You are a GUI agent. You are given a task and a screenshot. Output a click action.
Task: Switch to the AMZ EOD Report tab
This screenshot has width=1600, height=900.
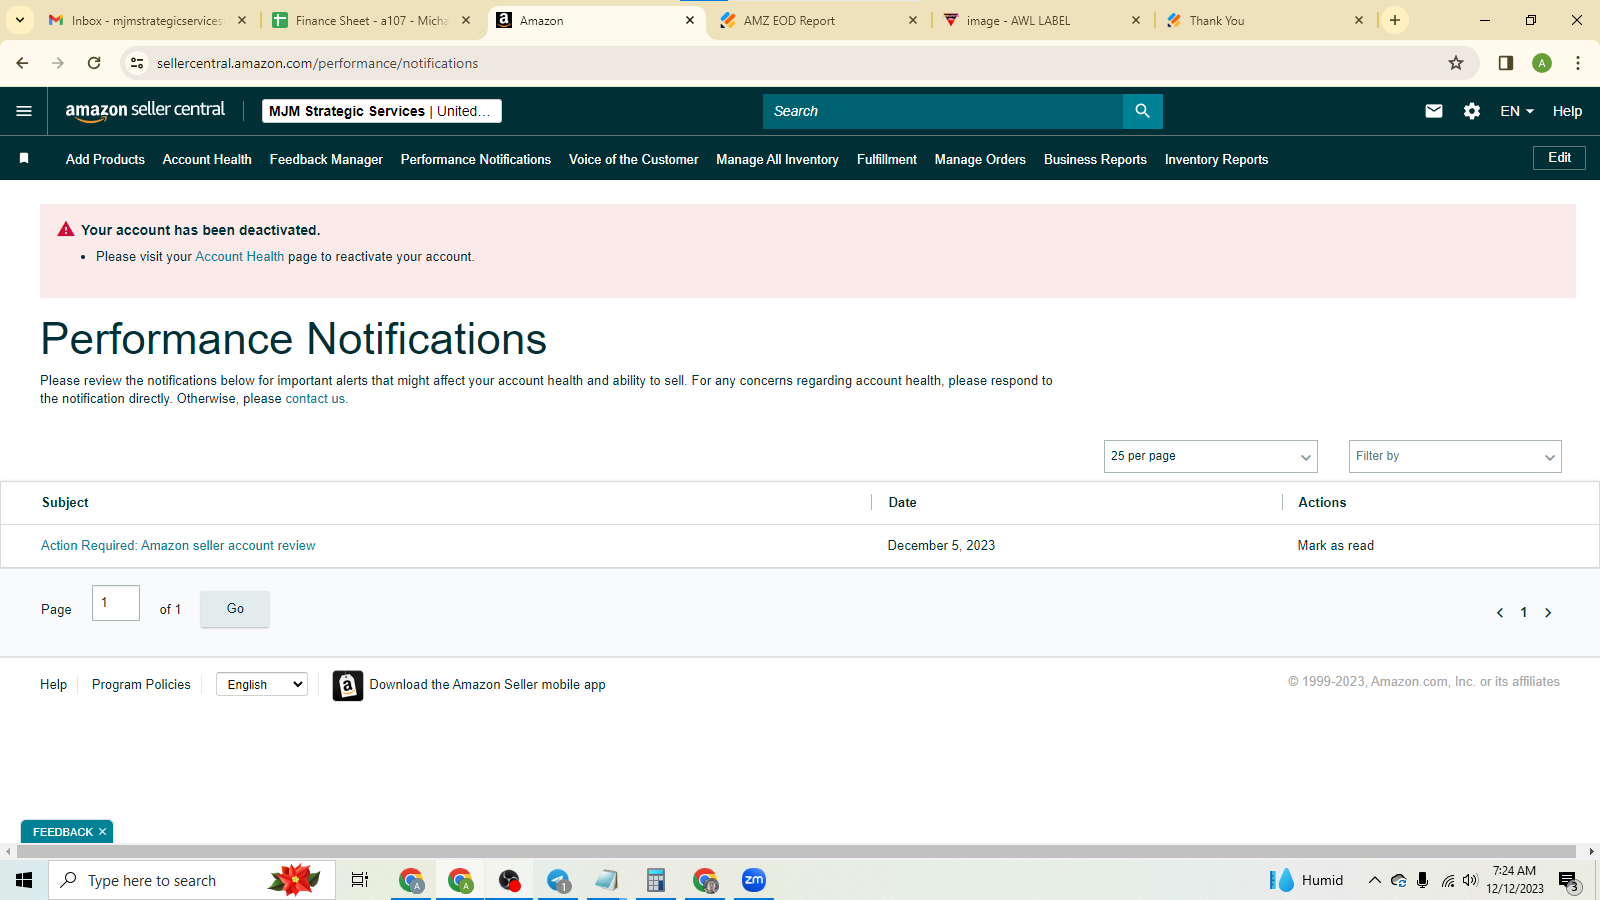point(818,20)
